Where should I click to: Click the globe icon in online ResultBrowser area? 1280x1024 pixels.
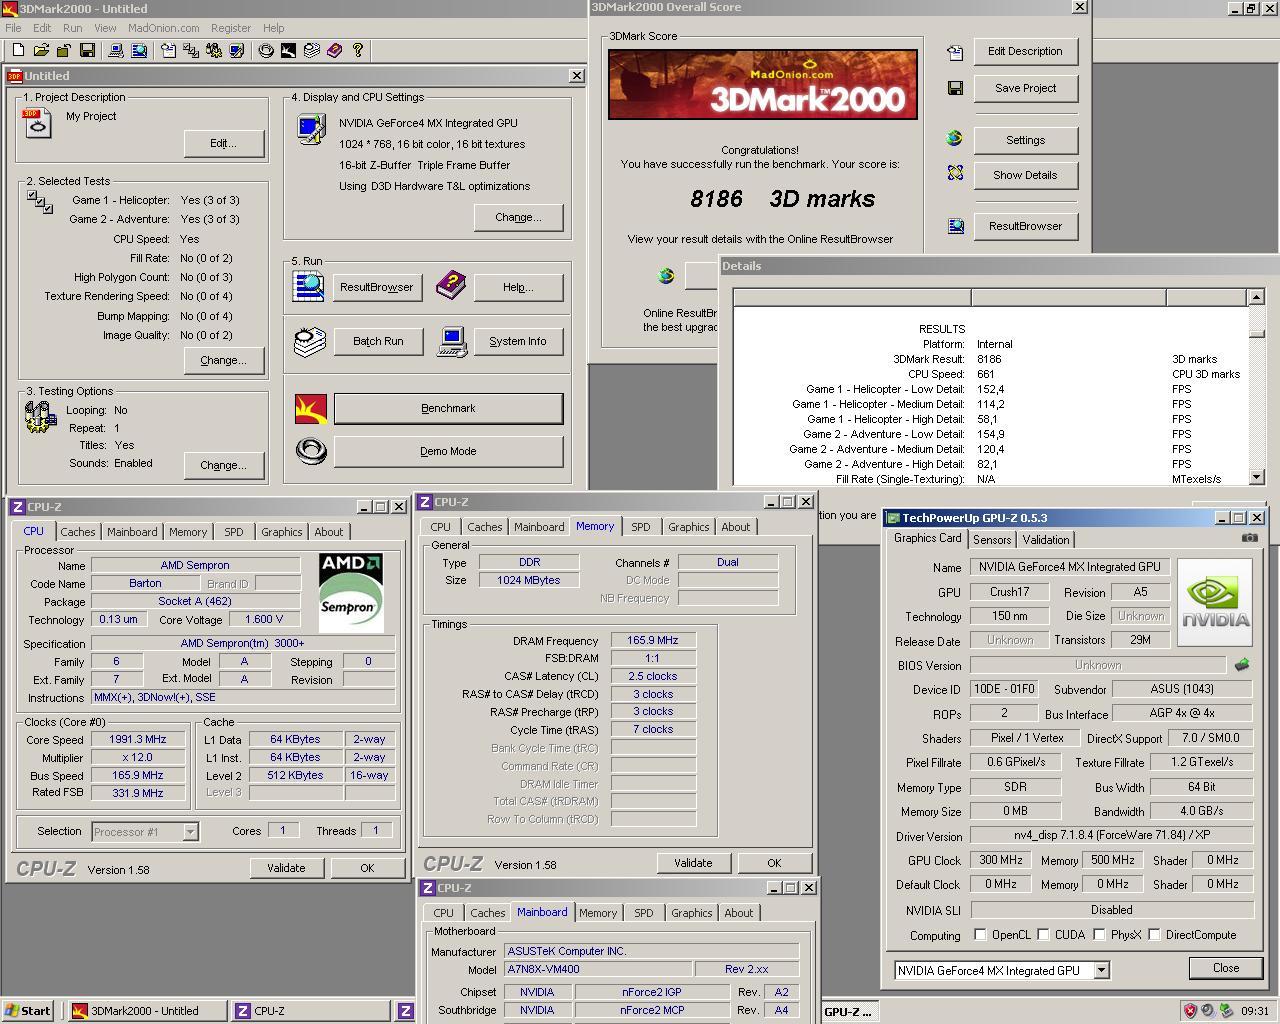point(666,276)
